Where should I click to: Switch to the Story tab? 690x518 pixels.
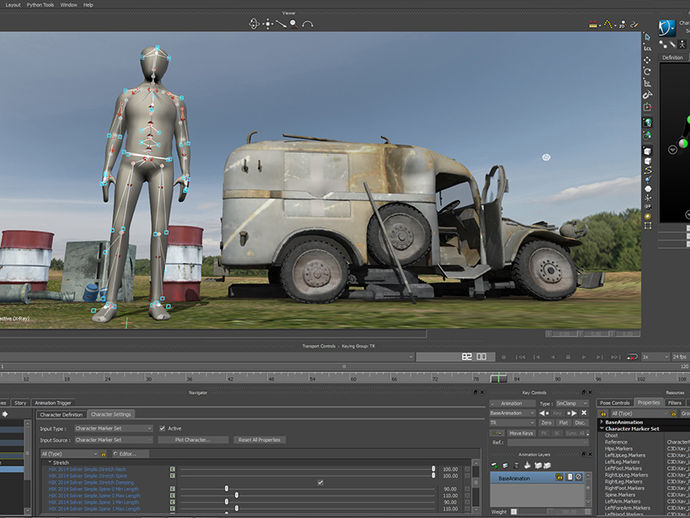tap(20, 403)
